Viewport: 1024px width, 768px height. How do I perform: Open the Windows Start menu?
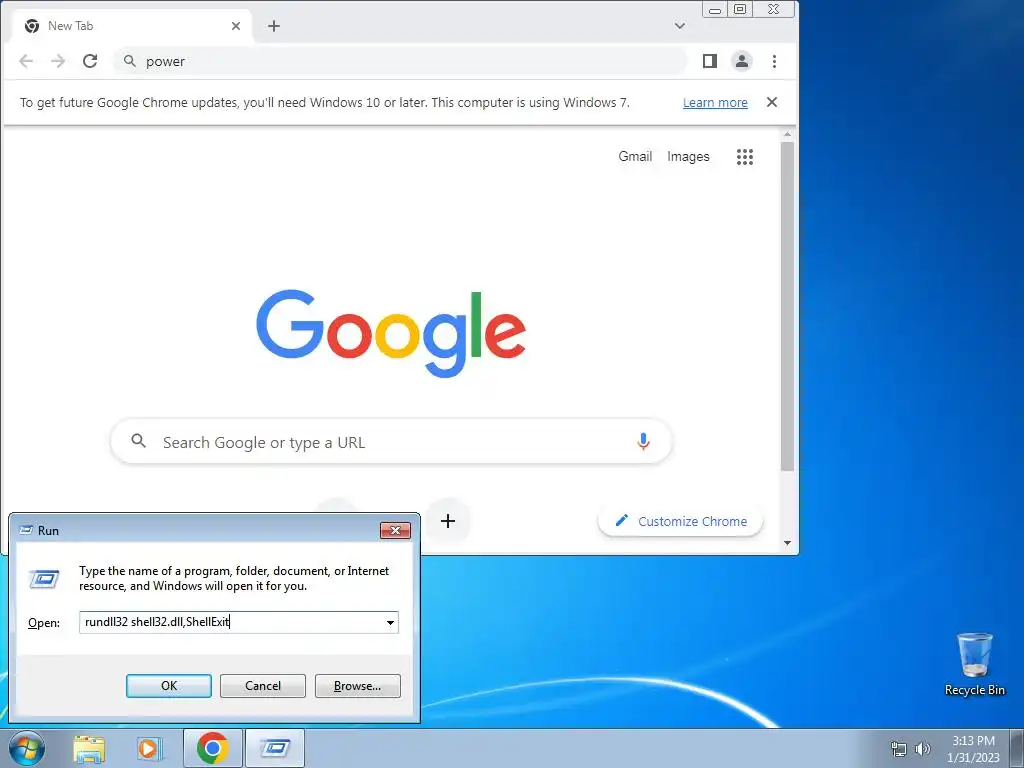(x=27, y=748)
